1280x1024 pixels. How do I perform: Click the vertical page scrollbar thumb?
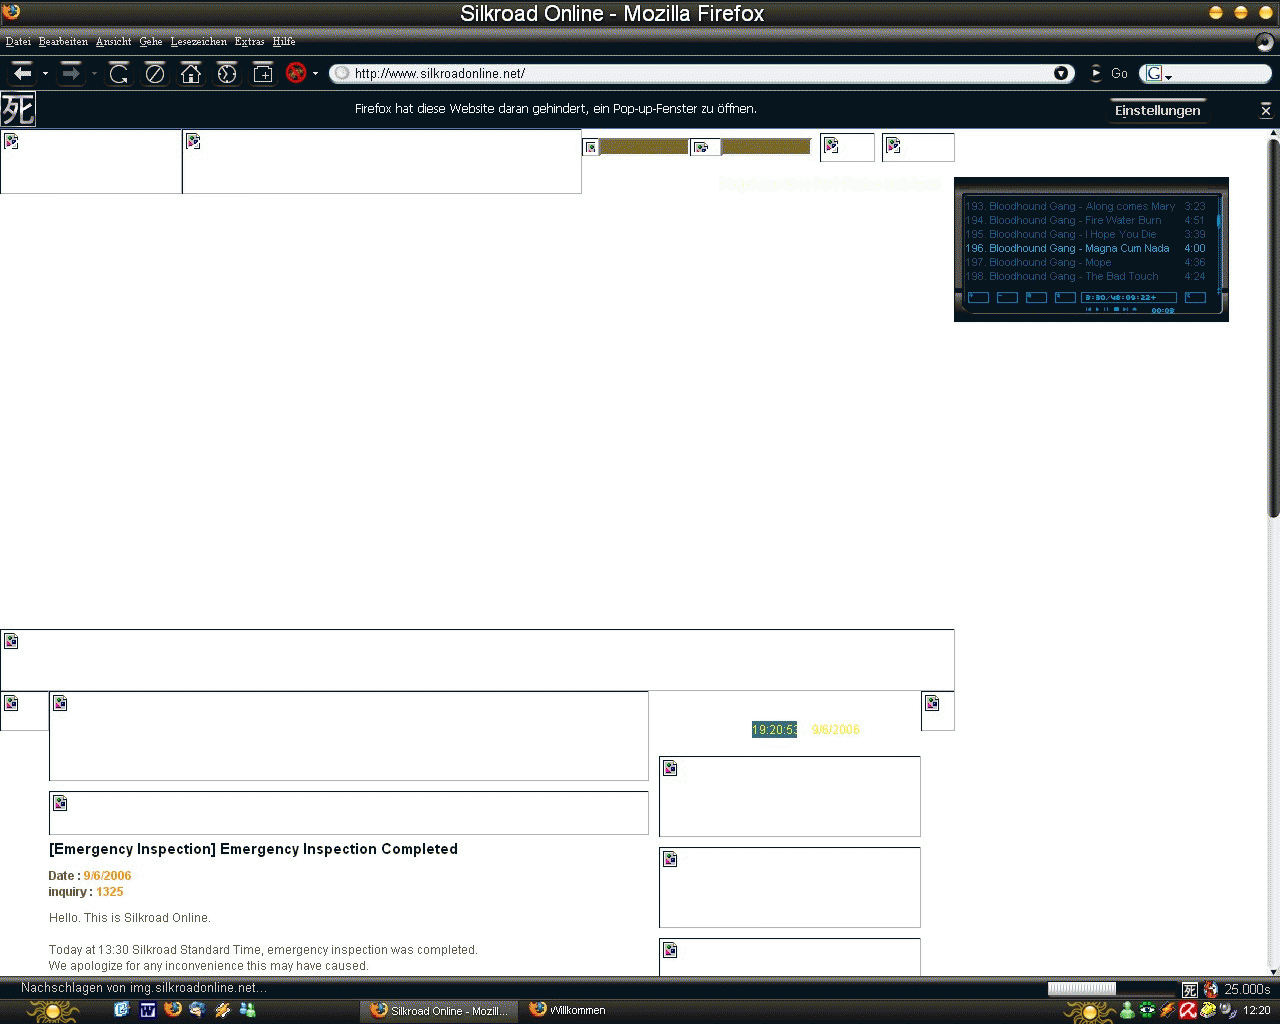(1273, 328)
